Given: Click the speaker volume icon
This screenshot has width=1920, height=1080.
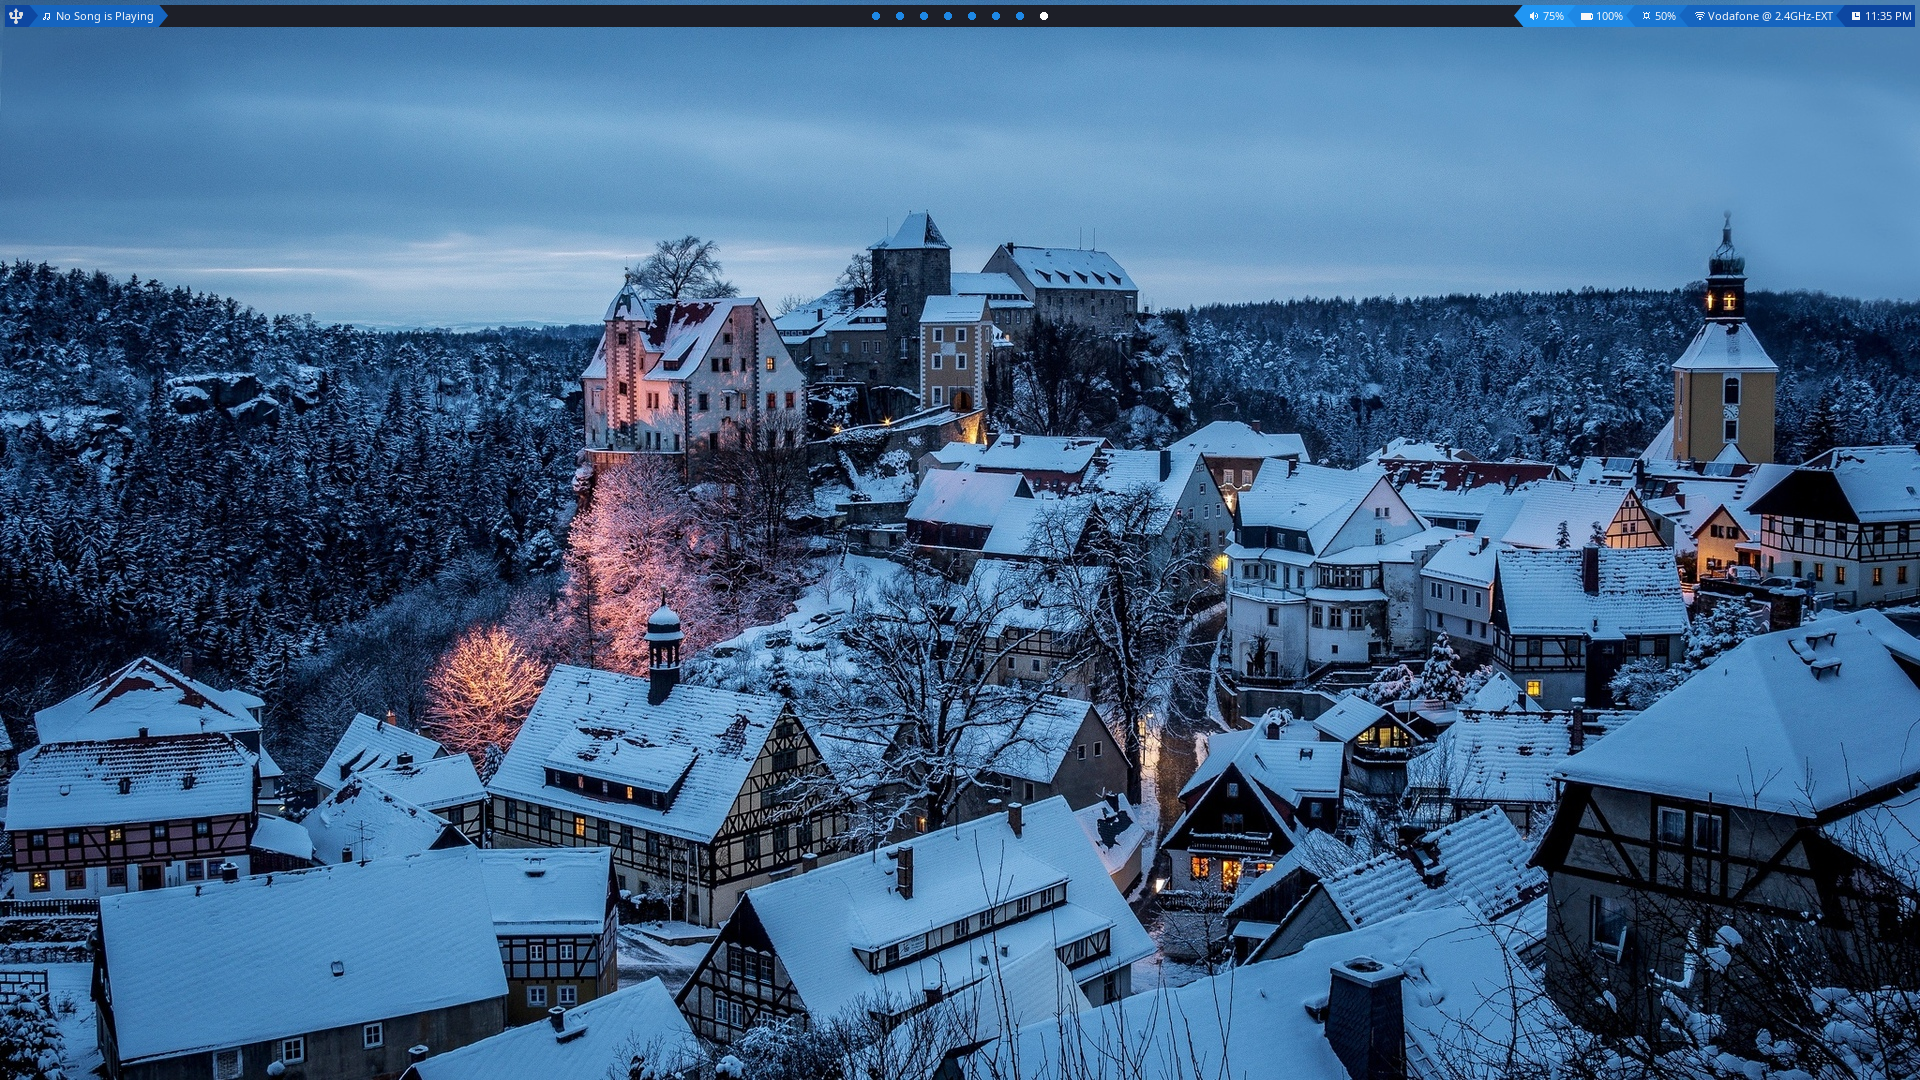Looking at the screenshot, I should pyautogui.click(x=1533, y=16).
